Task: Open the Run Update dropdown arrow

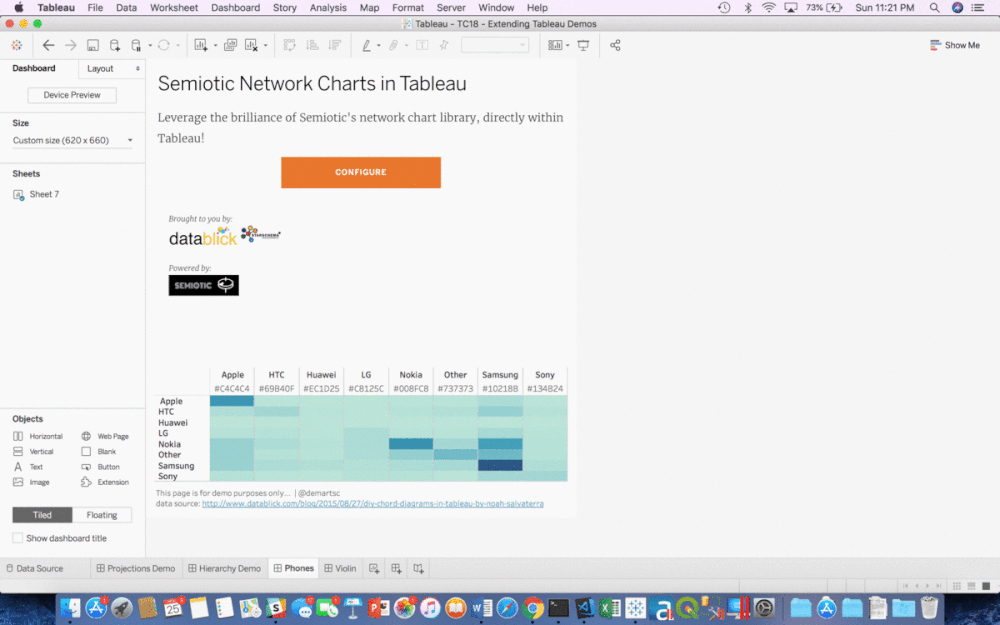Action: pos(178,45)
